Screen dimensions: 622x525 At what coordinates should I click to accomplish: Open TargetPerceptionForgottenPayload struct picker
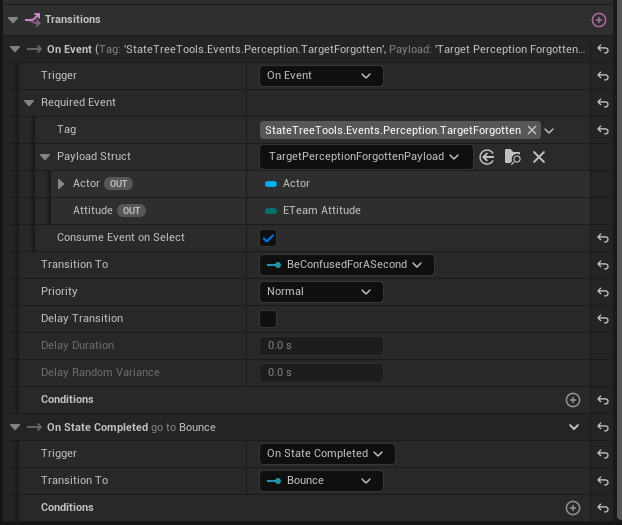pyautogui.click(x=366, y=157)
